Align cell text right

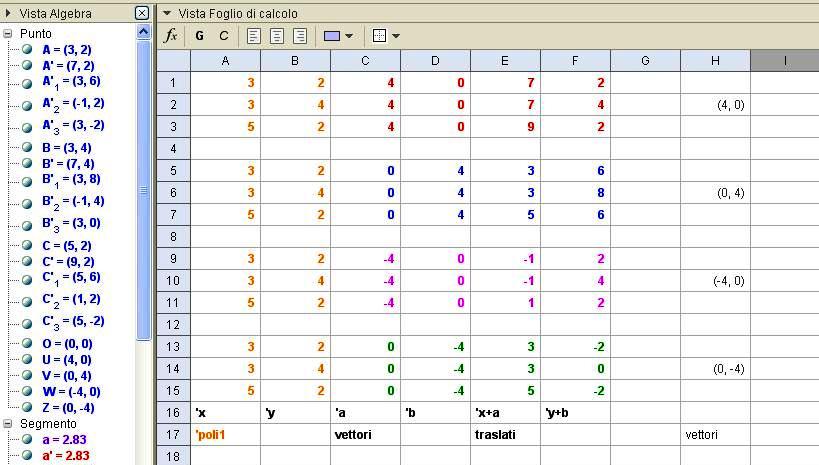[x=300, y=36]
